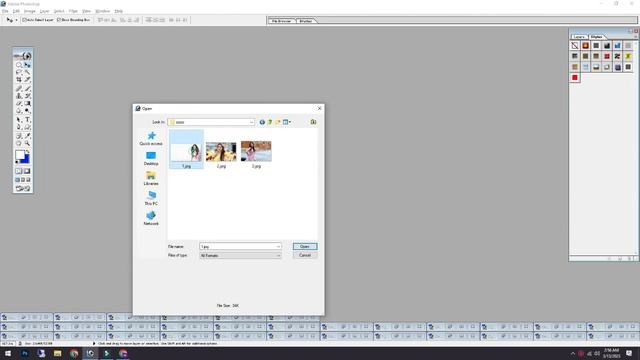Open the Image menu
This screenshot has height=360, width=640.
[x=29, y=11]
